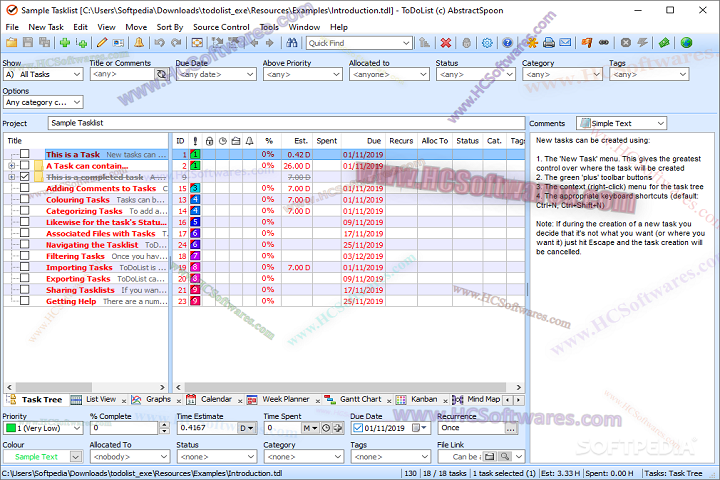Add new task with green plus icon

[65, 43]
